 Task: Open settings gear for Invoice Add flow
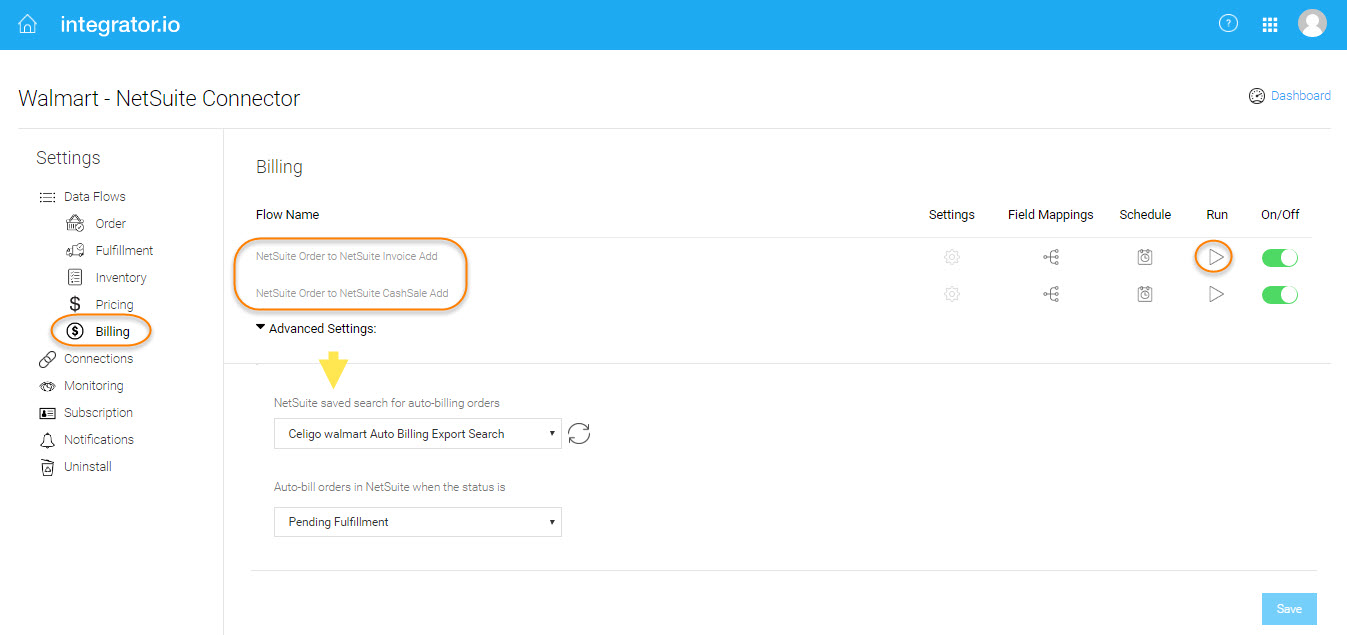tap(952, 257)
